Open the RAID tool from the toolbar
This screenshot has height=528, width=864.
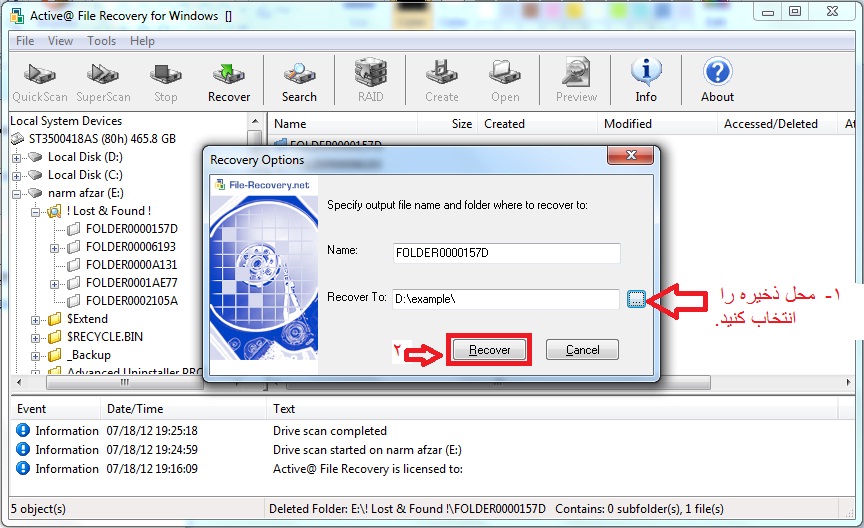click(x=370, y=82)
